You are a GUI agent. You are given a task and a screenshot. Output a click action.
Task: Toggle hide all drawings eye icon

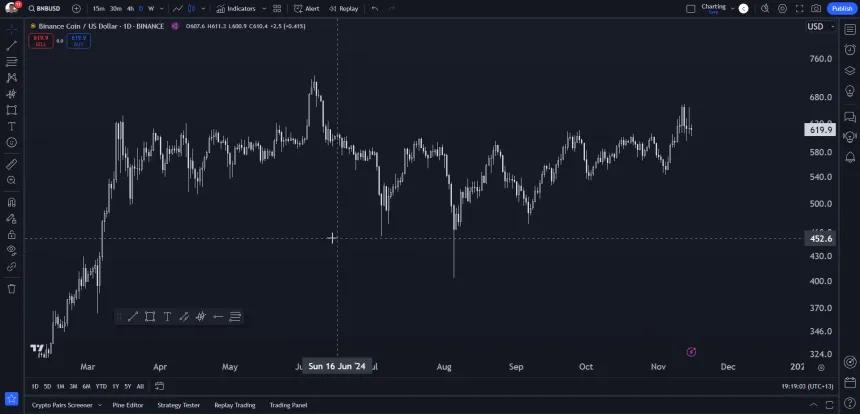[x=12, y=251]
